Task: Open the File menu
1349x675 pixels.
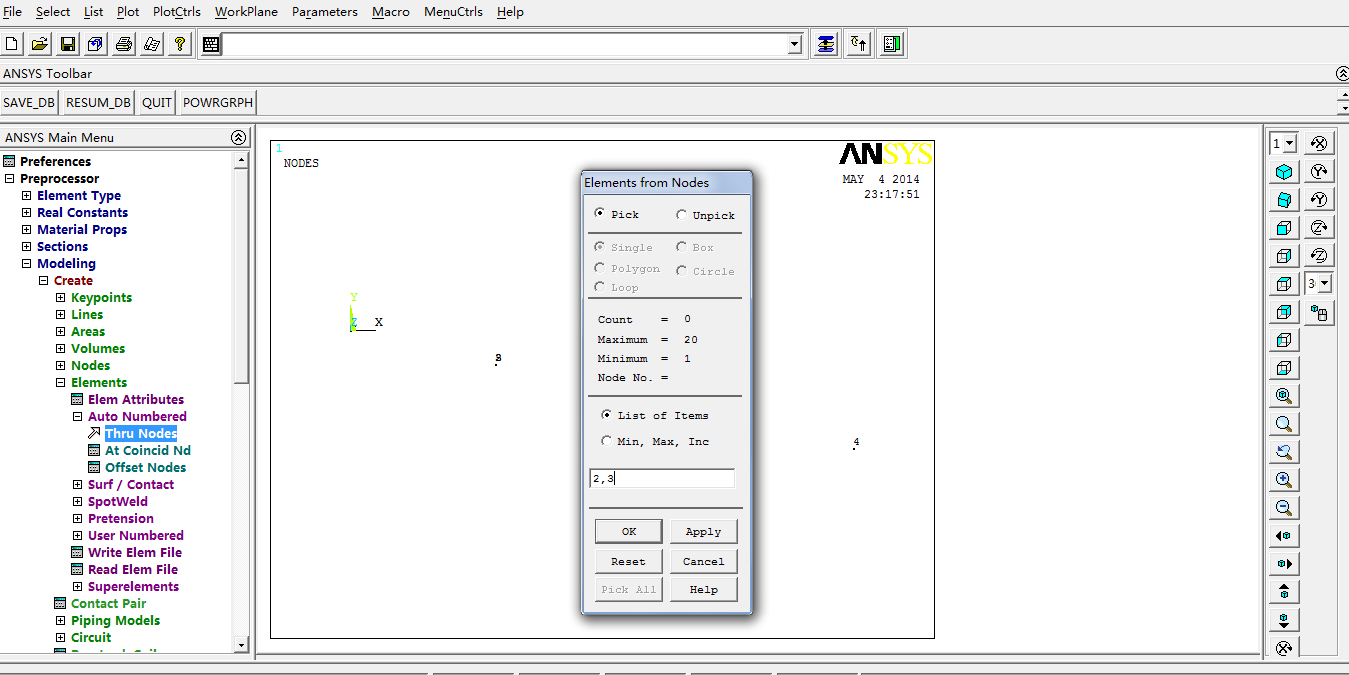Action: click(12, 12)
